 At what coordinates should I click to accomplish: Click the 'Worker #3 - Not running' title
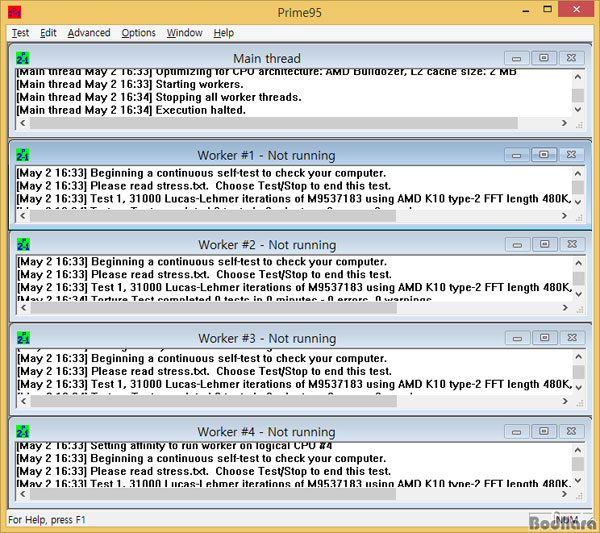267,338
